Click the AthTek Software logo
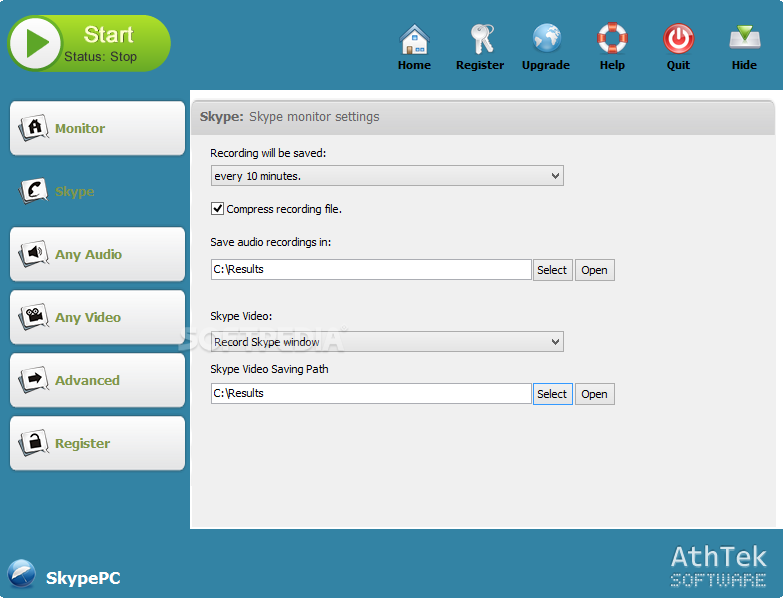The image size is (783, 598). coord(719,566)
